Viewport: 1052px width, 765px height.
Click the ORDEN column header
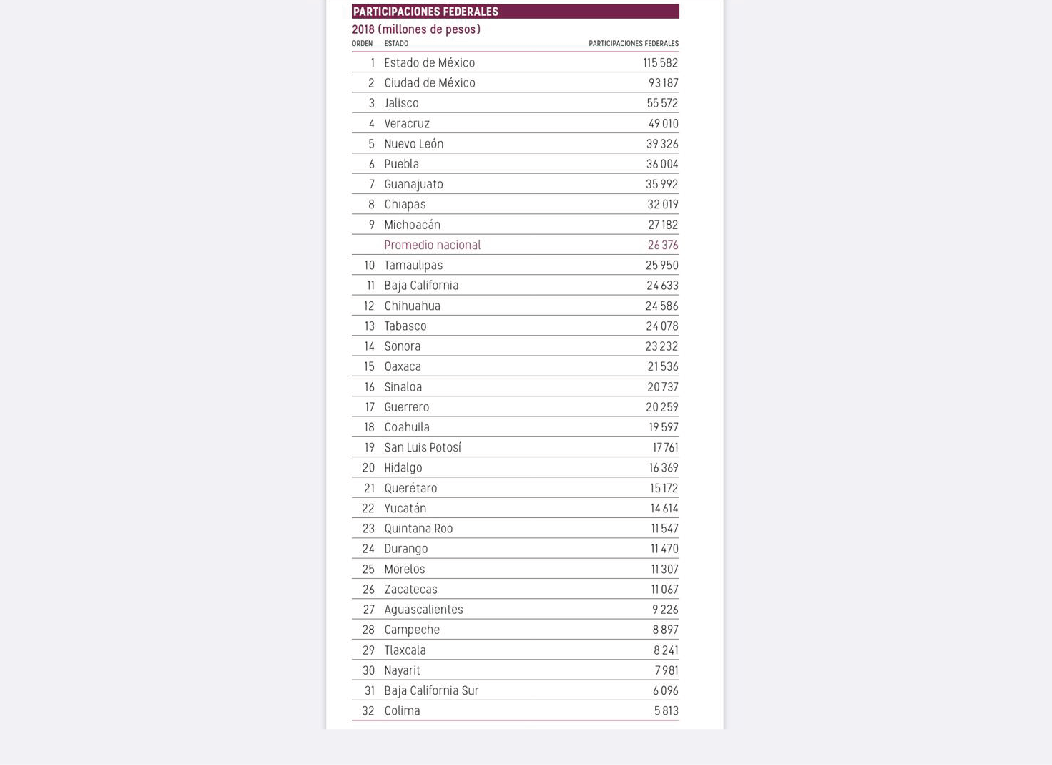click(x=362, y=44)
